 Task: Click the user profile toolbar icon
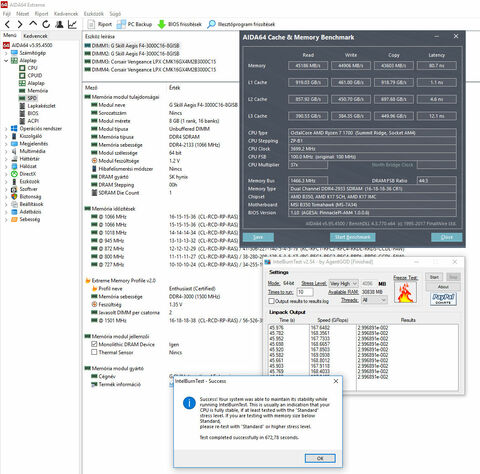[x=59, y=24]
